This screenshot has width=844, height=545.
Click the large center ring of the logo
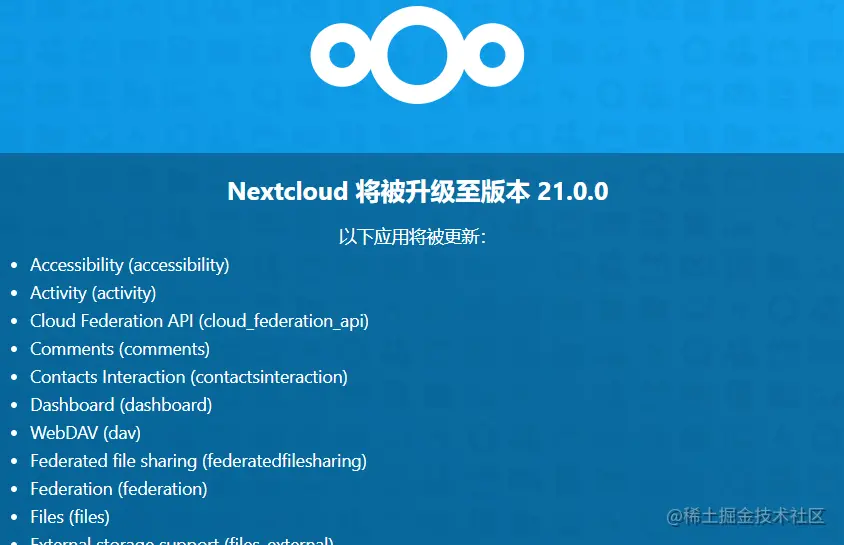[417, 55]
